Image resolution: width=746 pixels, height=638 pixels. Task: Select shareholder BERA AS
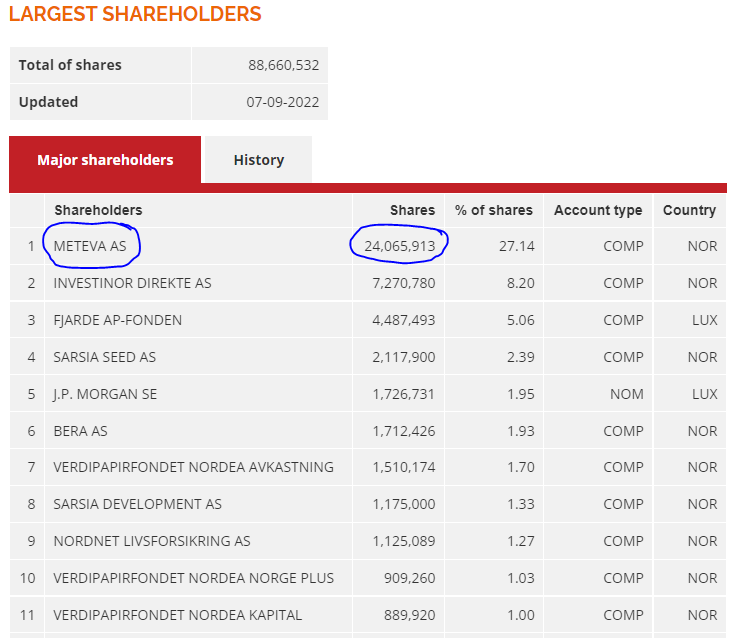pyautogui.click(x=80, y=431)
